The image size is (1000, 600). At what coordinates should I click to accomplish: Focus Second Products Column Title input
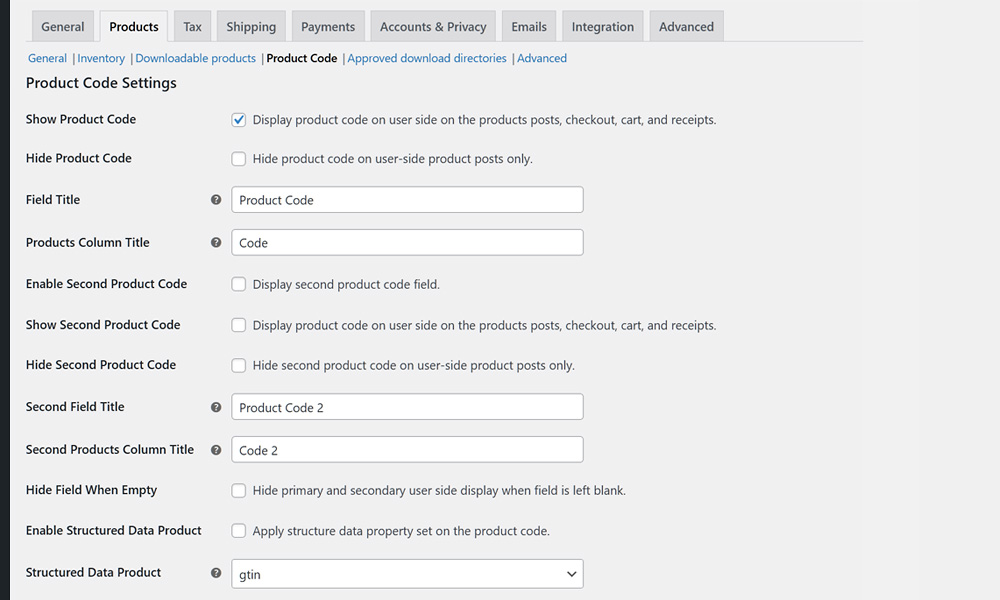pyautogui.click(x=407, y=450)
